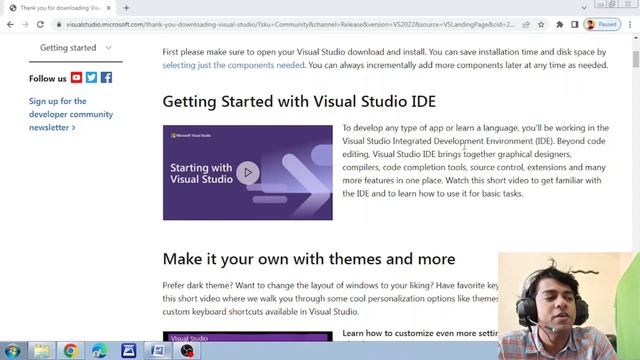Open the OBS recorder taskbar icon
This screenshot has width=640, height=360.
coord(187,351)
